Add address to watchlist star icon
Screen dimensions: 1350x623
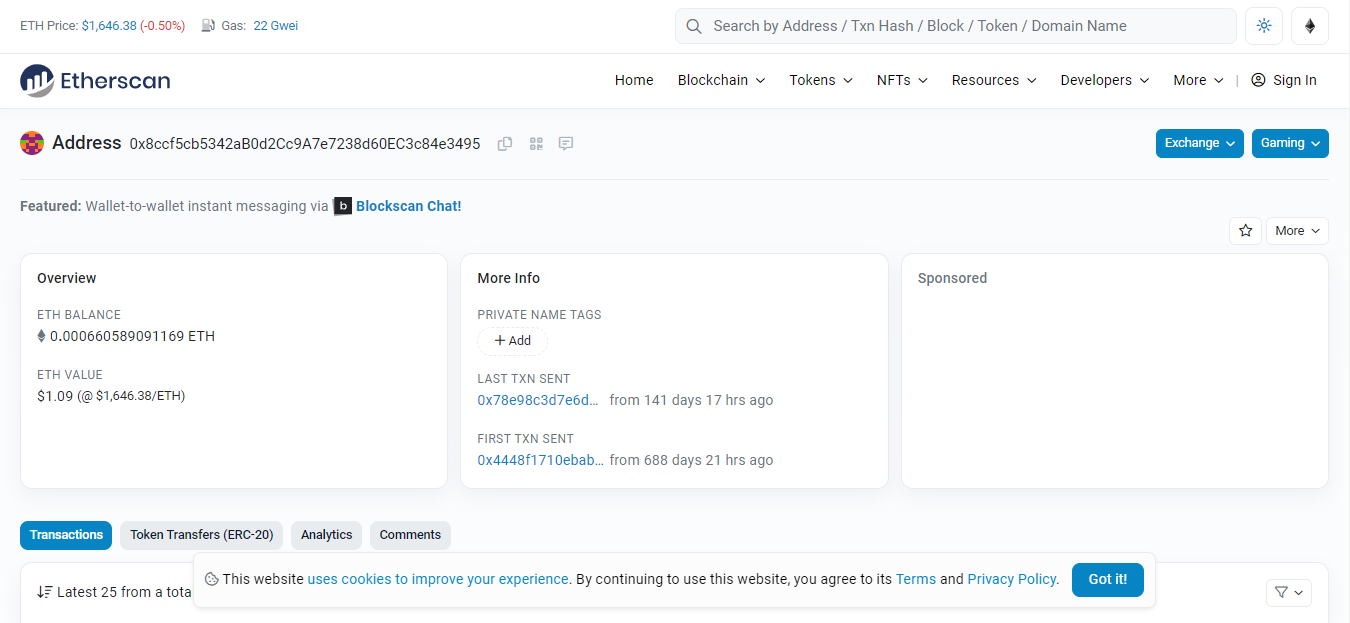(x=1245, y=231)
